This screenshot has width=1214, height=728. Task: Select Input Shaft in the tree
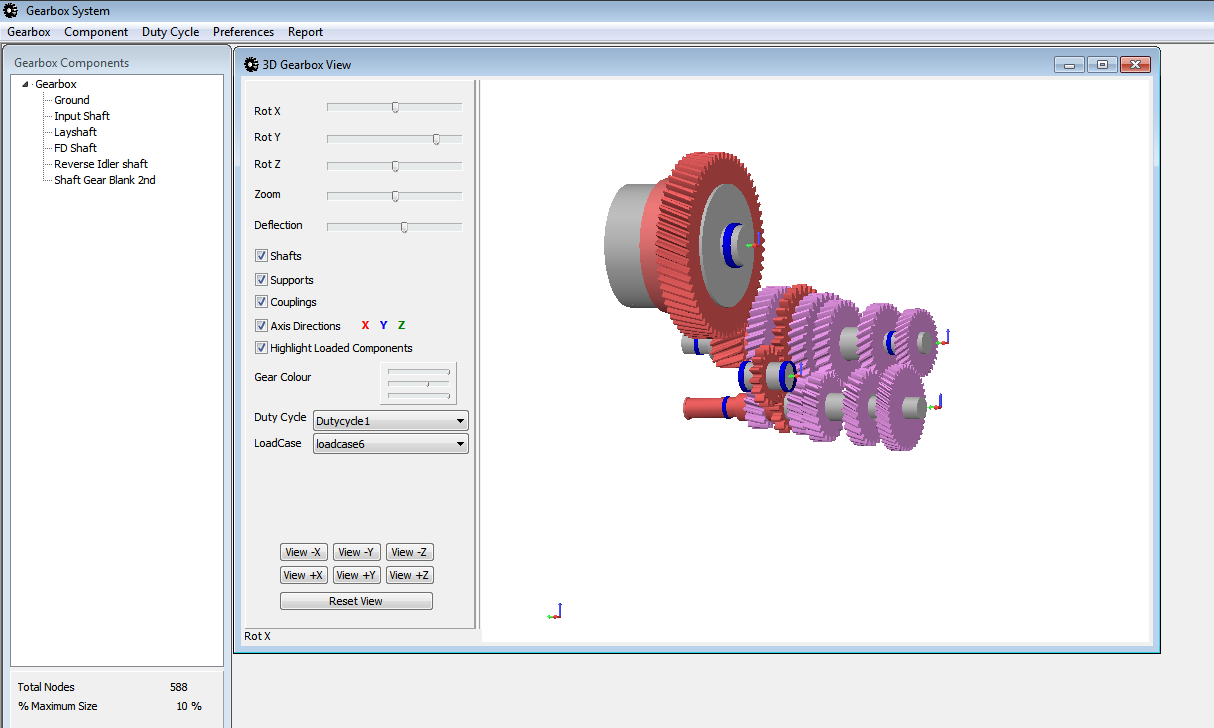[x=82, y=116]
